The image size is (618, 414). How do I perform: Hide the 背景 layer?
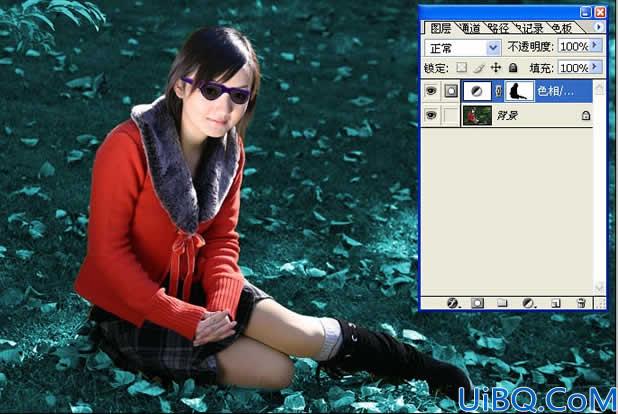coord(431,116)
